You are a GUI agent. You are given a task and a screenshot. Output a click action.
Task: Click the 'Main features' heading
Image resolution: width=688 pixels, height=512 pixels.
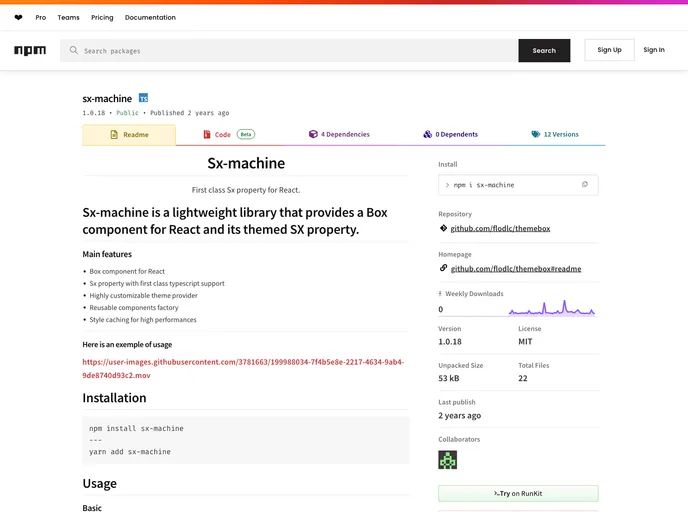[107, 254]
